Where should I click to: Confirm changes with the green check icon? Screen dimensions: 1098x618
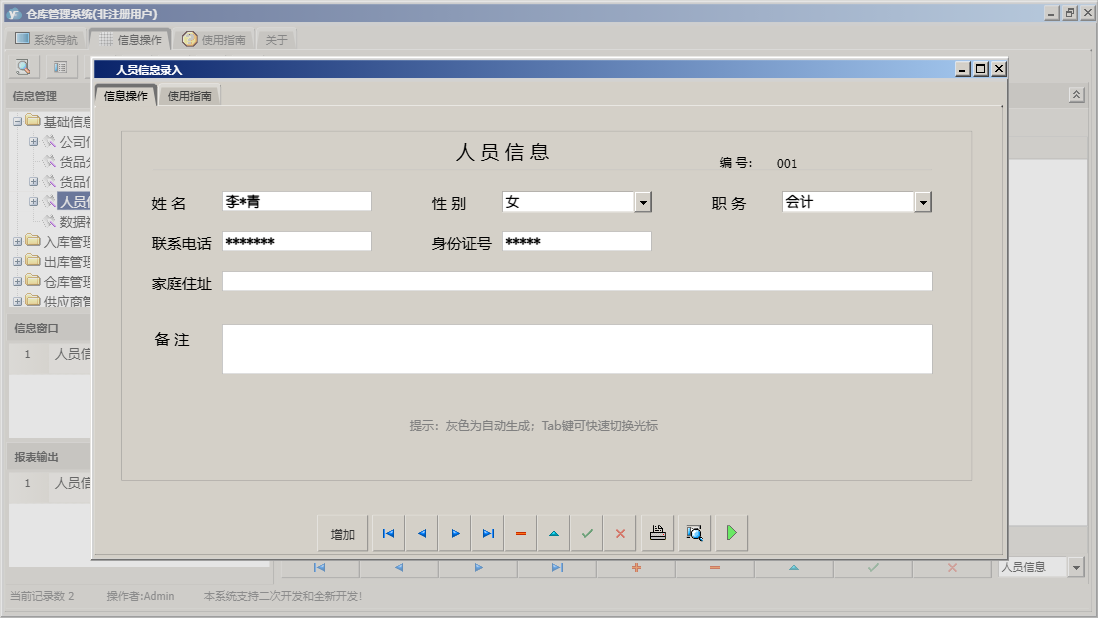(587, 533)
